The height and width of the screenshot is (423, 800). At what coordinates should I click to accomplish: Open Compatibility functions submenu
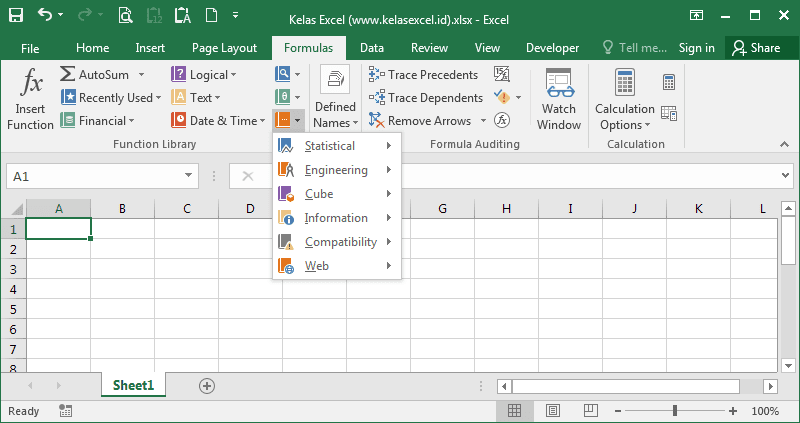pyautogui.click(x=337, y=242)
